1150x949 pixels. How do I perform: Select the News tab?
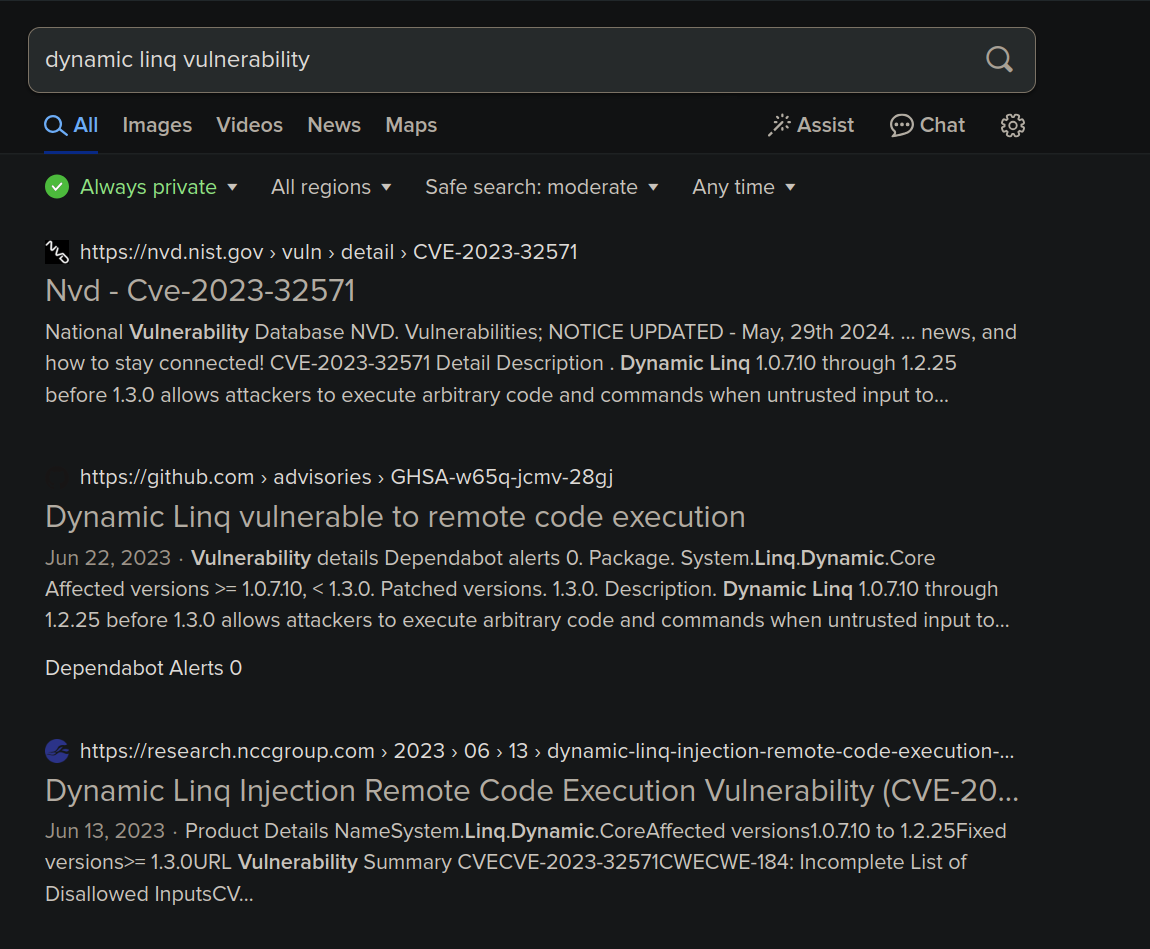(x=334, y=125)
